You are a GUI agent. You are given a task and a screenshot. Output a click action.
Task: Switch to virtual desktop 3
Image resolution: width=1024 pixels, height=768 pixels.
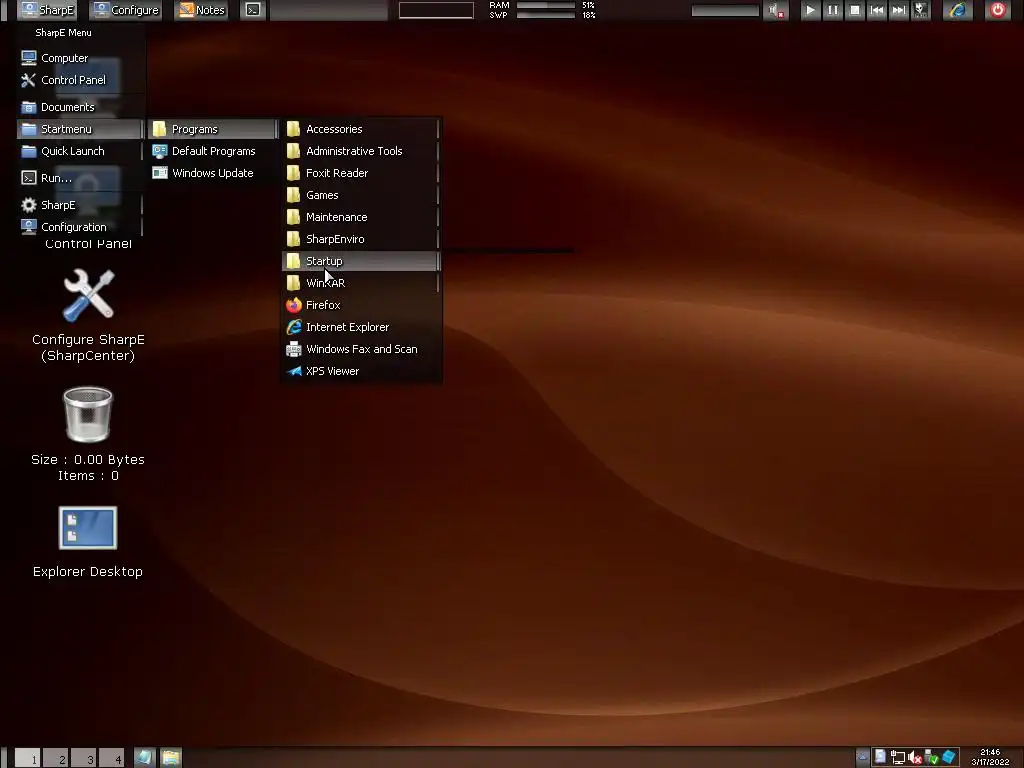(84, 758)
